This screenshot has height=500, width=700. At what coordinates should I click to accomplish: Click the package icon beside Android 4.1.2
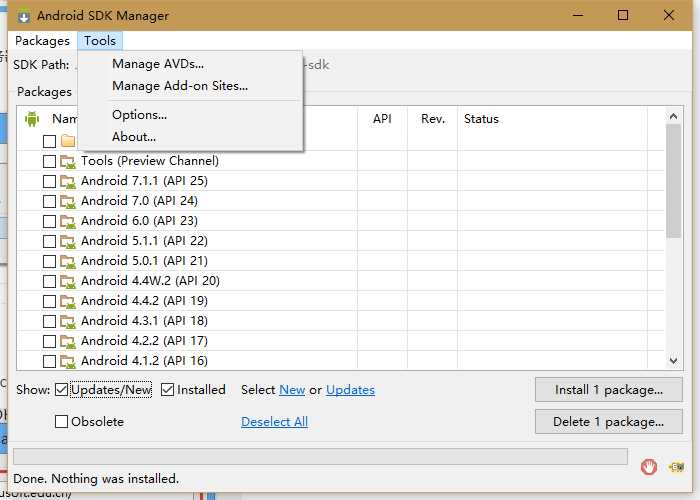(68, 362)
